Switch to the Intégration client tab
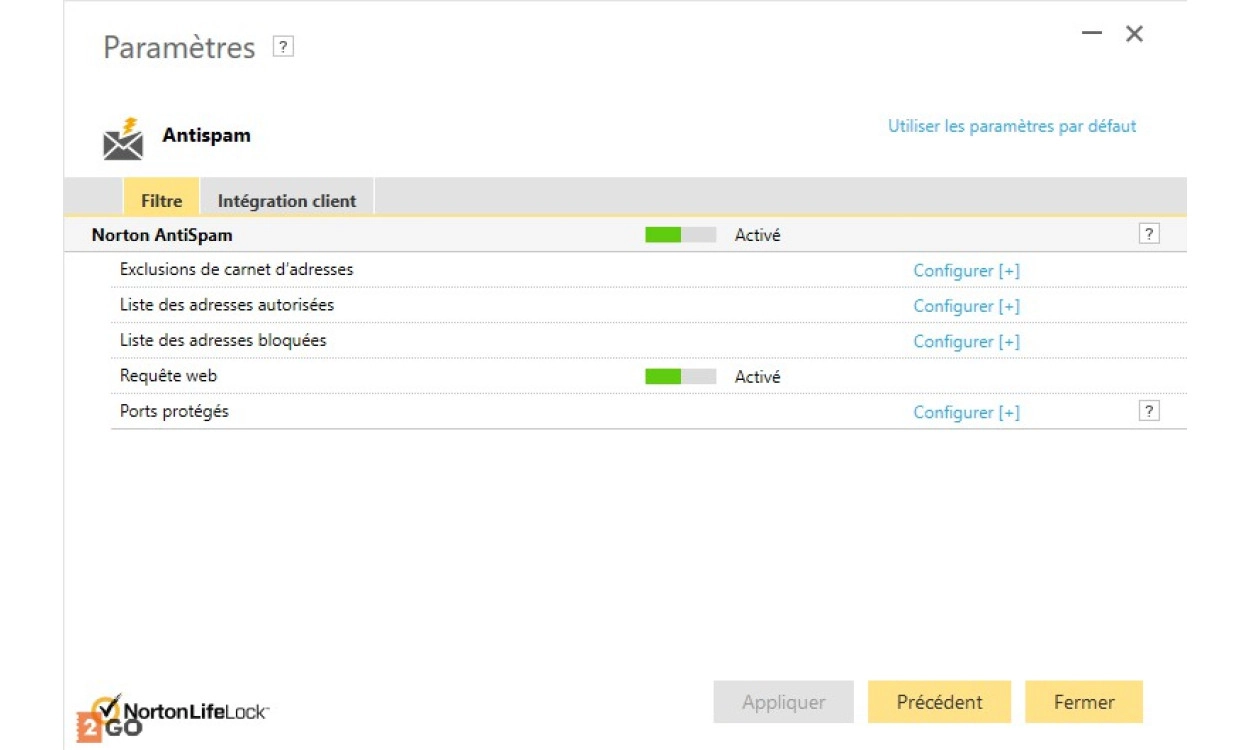Screen dimensions: 1250x750 pyautogui.click(x=287, y=200)
